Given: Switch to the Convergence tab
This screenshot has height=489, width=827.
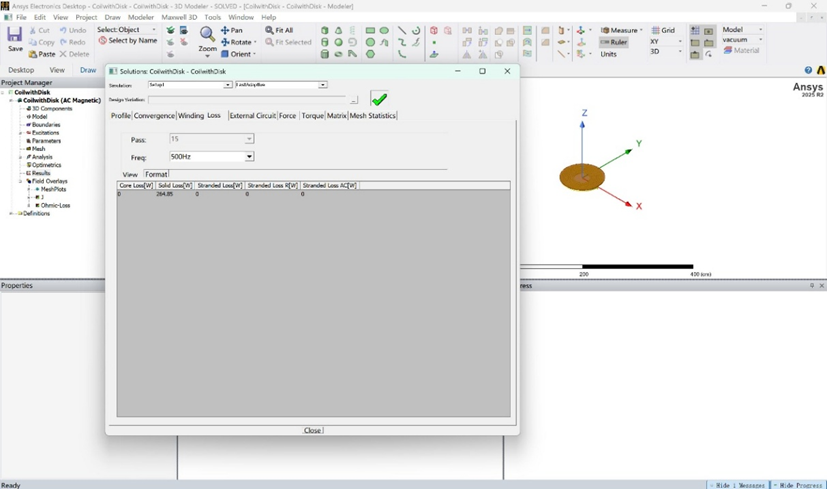Looking at the screenshot, I should point(154,116).
